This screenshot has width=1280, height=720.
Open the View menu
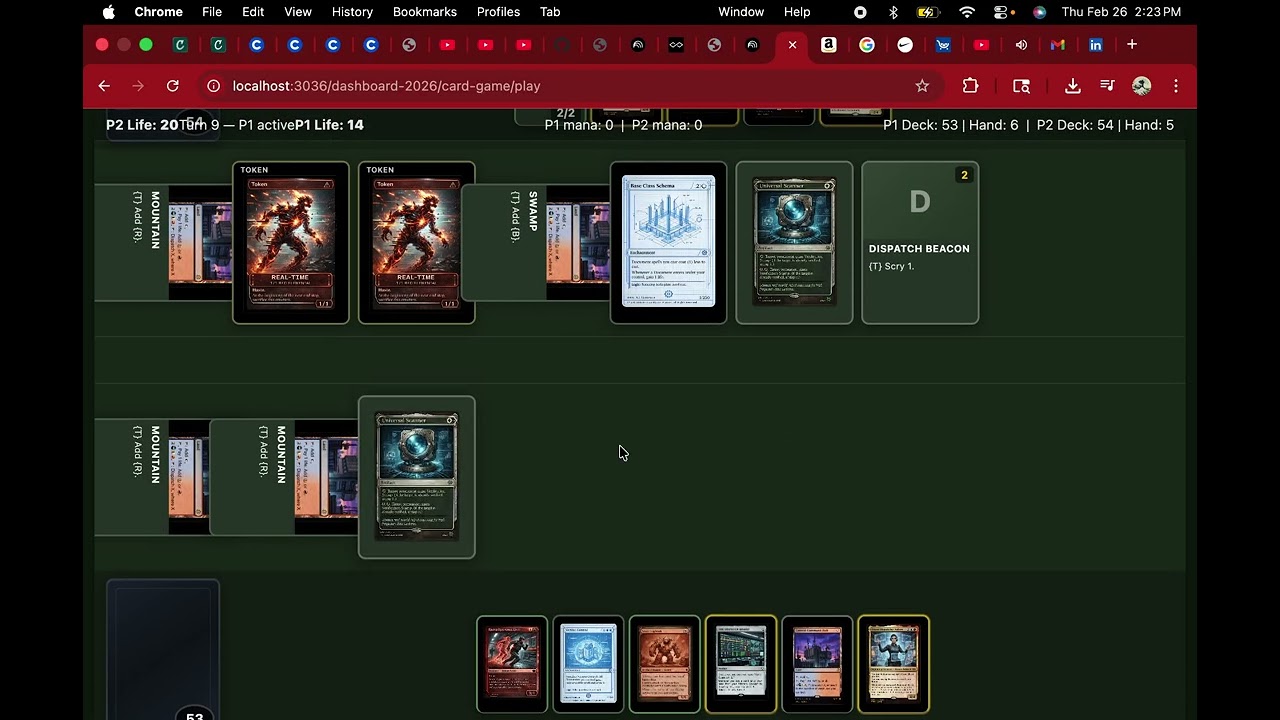point(298,12)
